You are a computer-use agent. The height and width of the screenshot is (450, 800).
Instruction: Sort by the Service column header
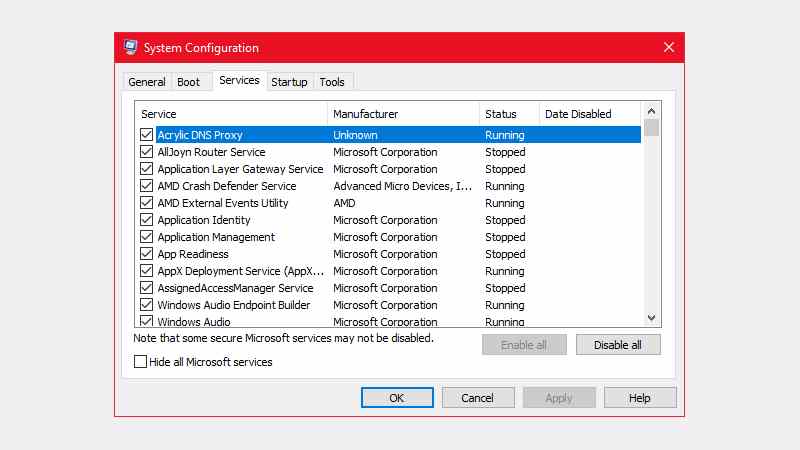coord(231,114)
